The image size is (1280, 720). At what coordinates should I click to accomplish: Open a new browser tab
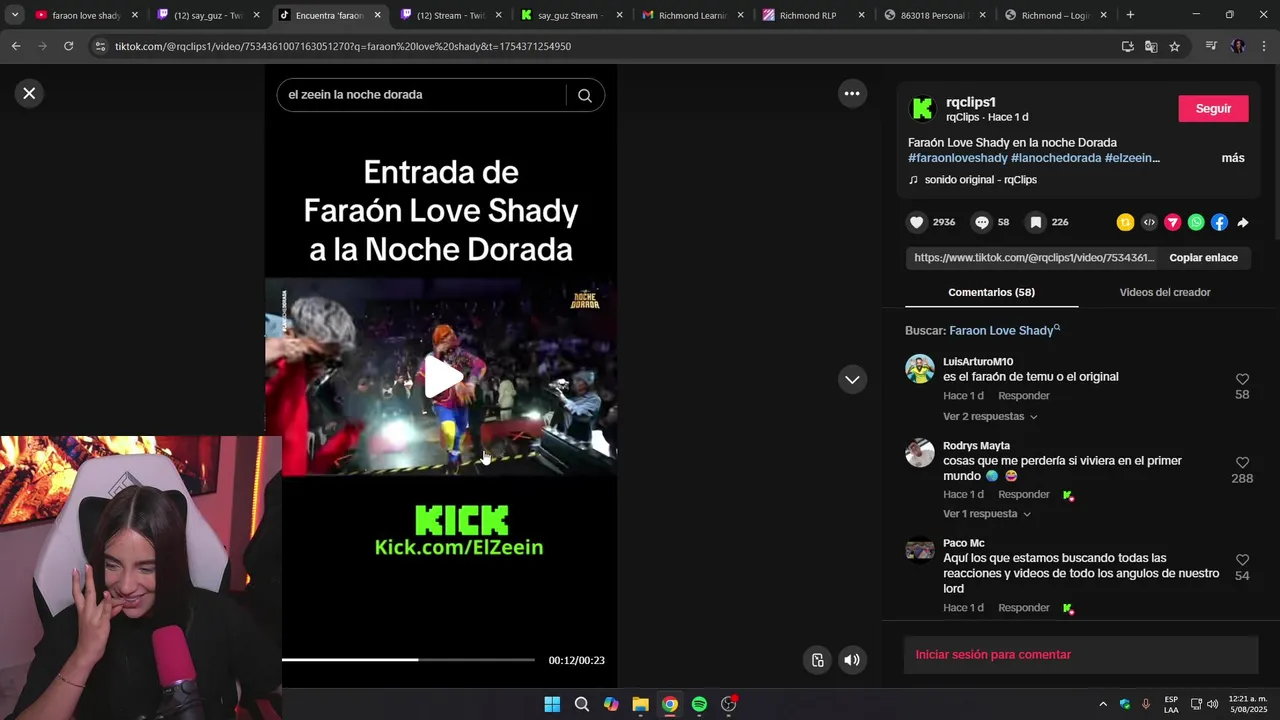1130,15
